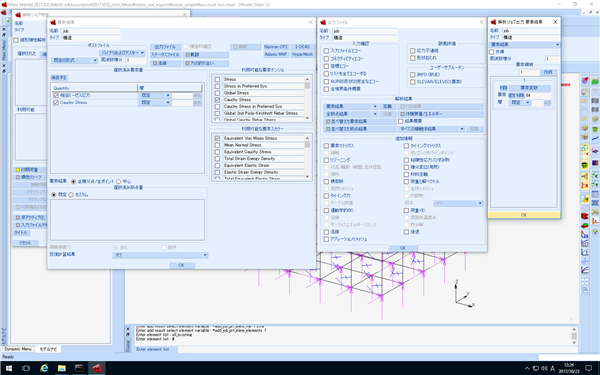Click the green folder icon in right toolbar
This screenshot has height=375, width=600.
595,81
